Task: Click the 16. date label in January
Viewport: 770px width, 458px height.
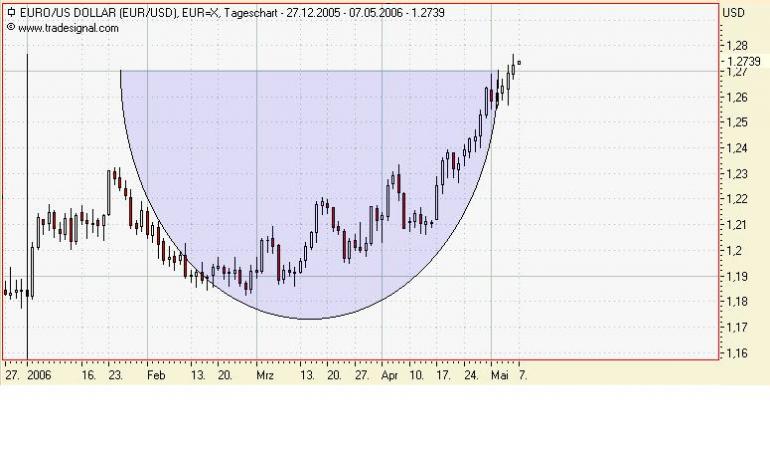Action: tap(88, 376)
